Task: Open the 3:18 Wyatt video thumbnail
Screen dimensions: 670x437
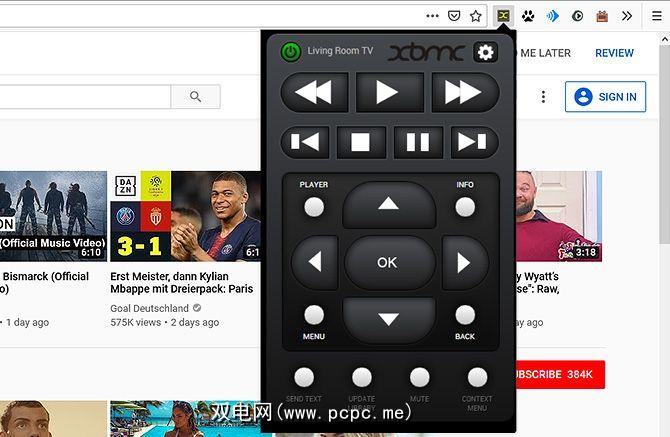Action: click(x=559, y=216)
